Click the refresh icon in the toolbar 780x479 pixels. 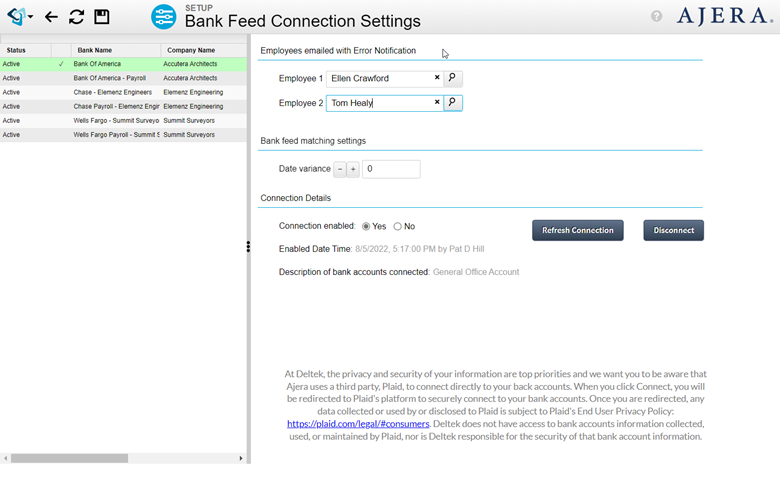(77, 17)
